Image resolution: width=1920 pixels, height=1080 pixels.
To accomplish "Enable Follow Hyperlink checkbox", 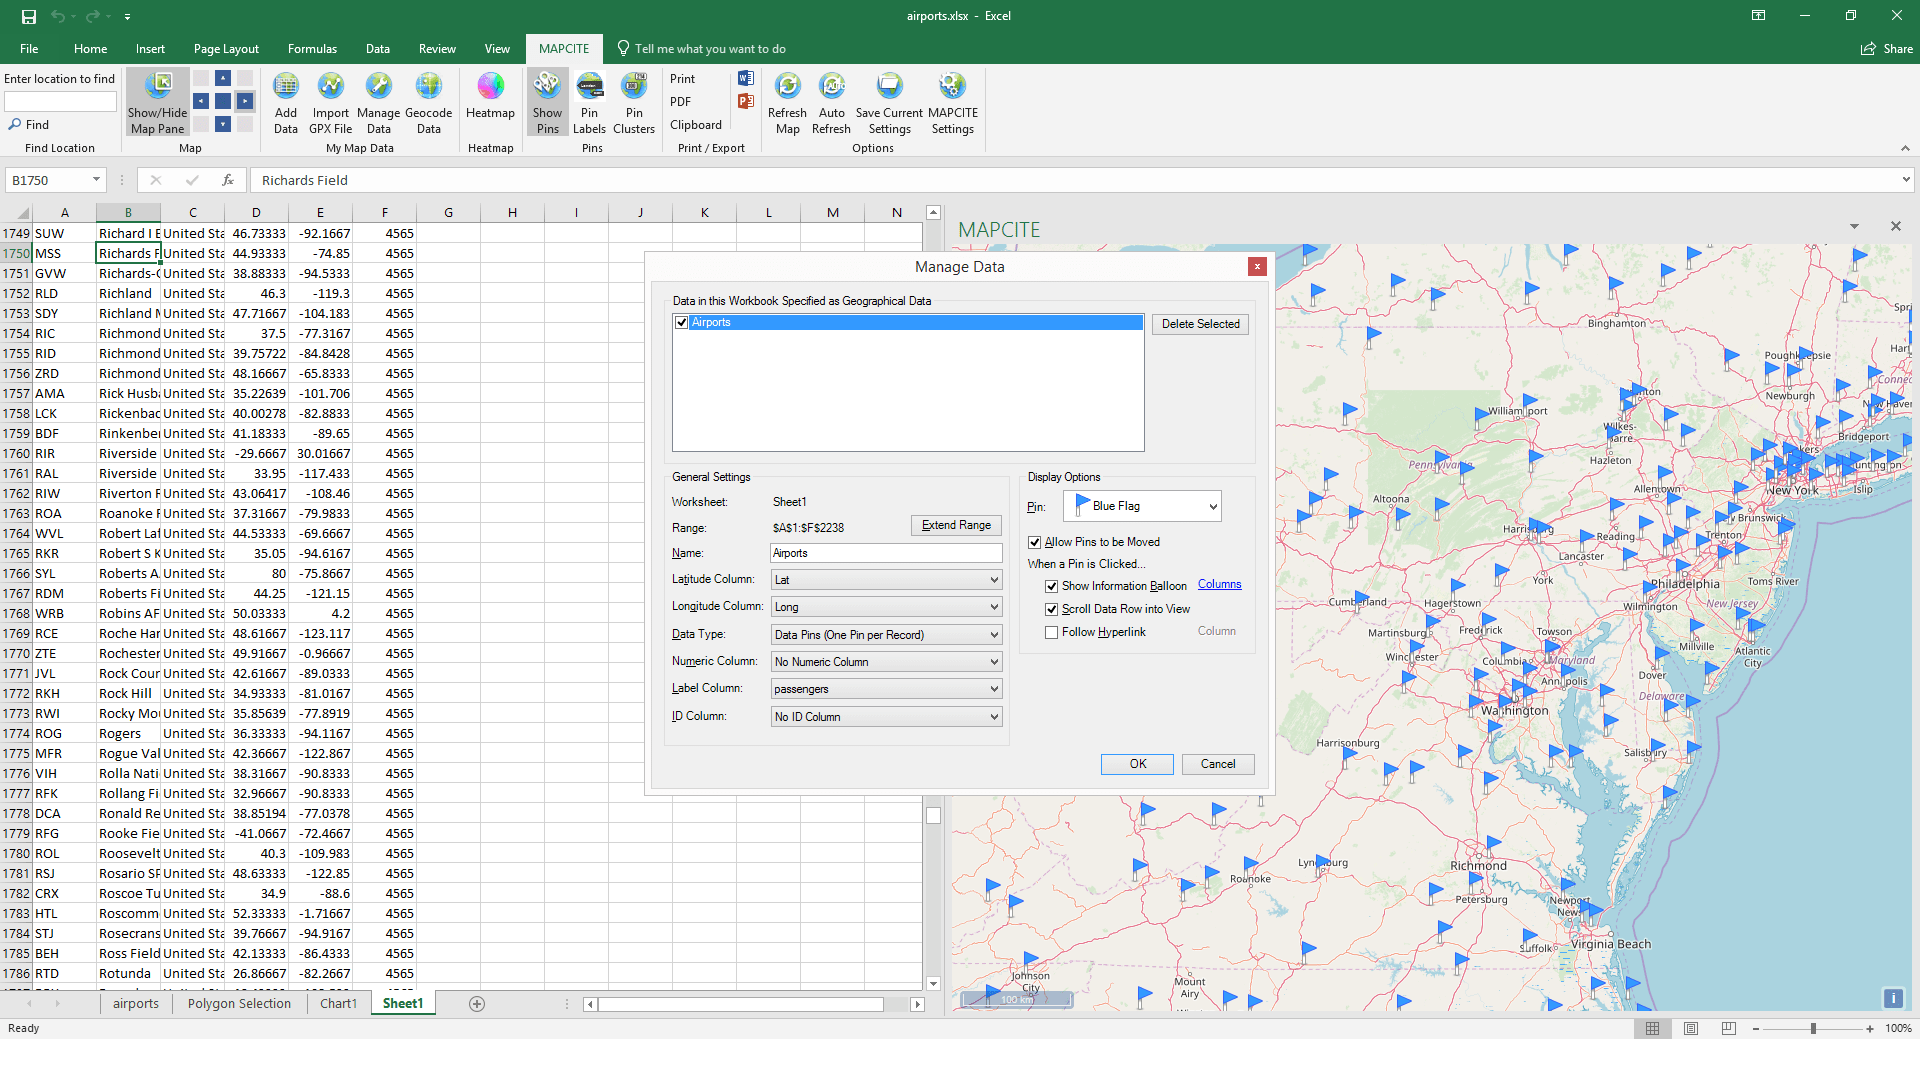I will click(1052, 632).
